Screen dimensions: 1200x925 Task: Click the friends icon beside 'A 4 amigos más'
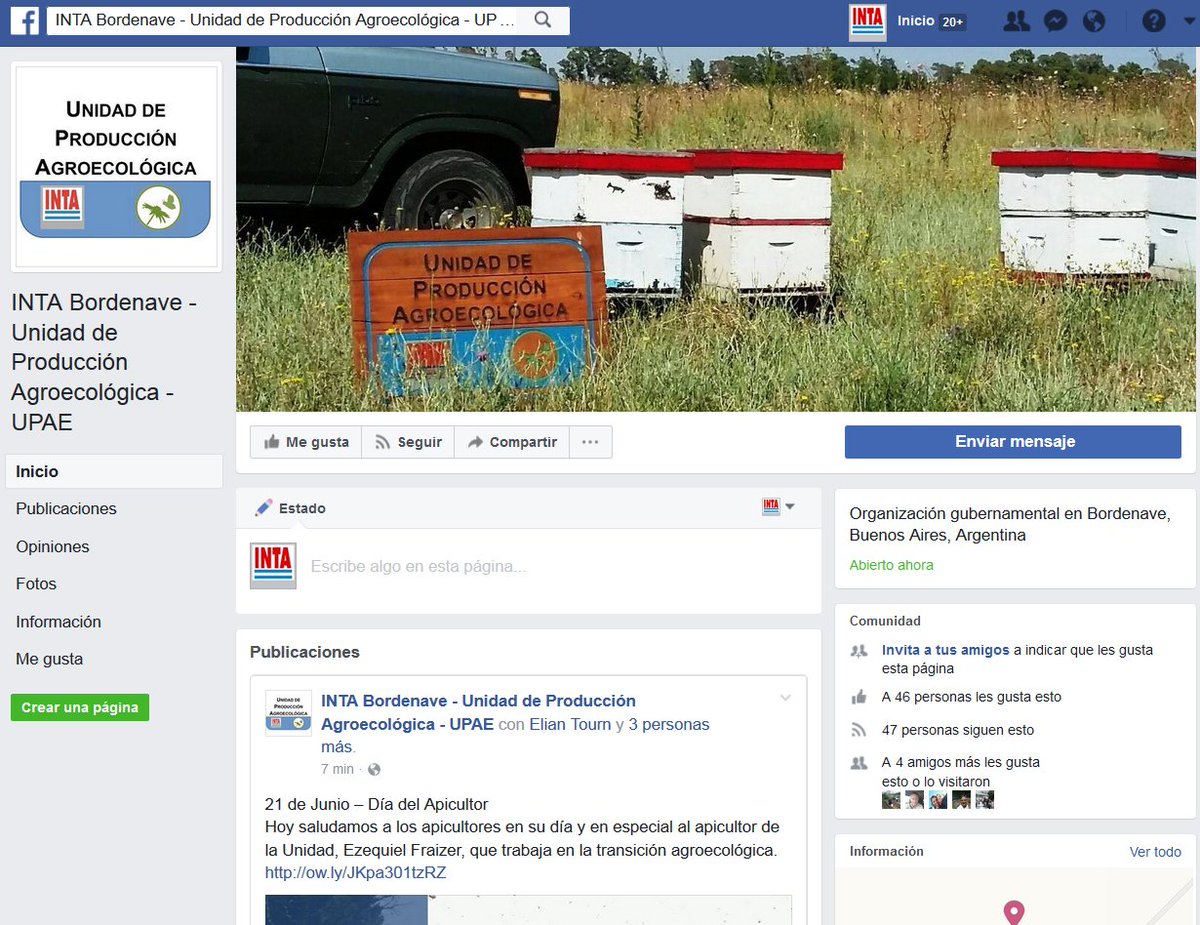point(858,762)
